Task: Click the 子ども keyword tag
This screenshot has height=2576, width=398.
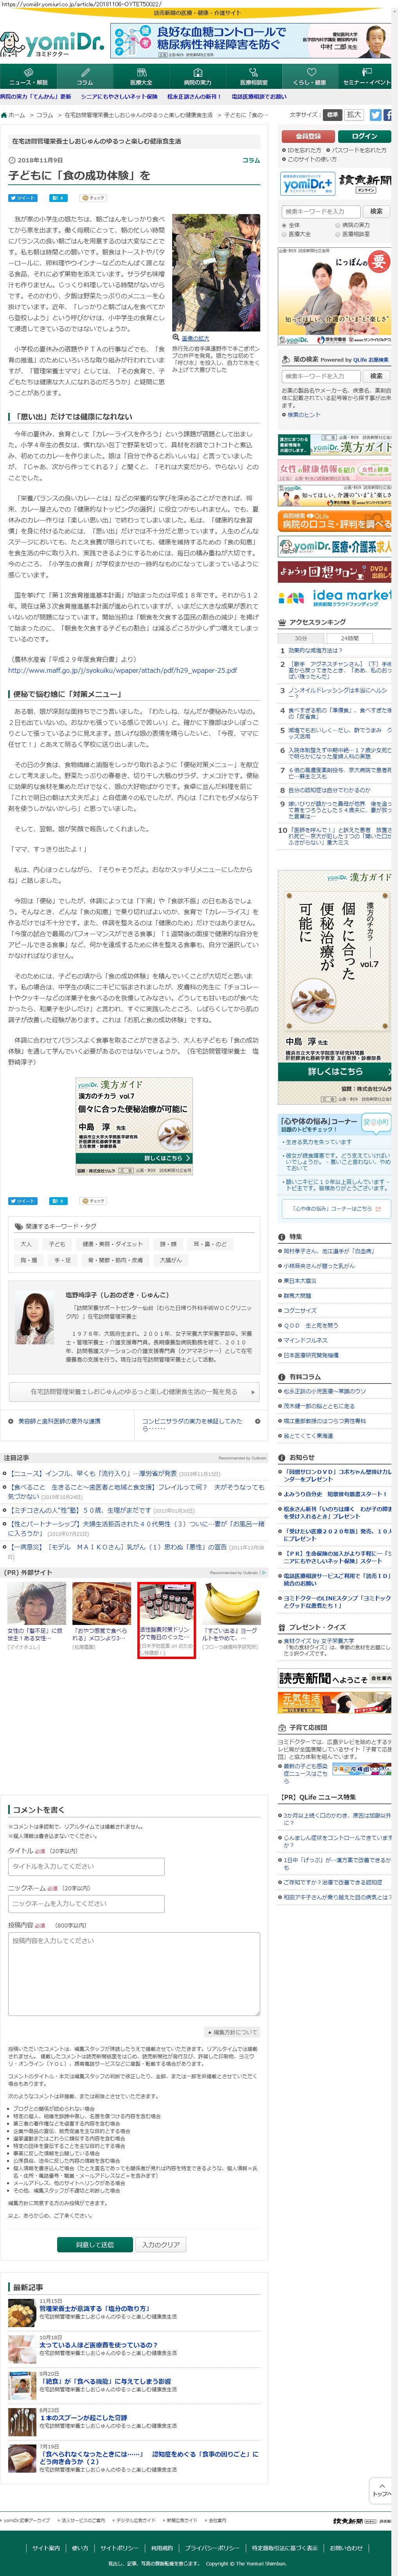Action: tap(57, 1244)
